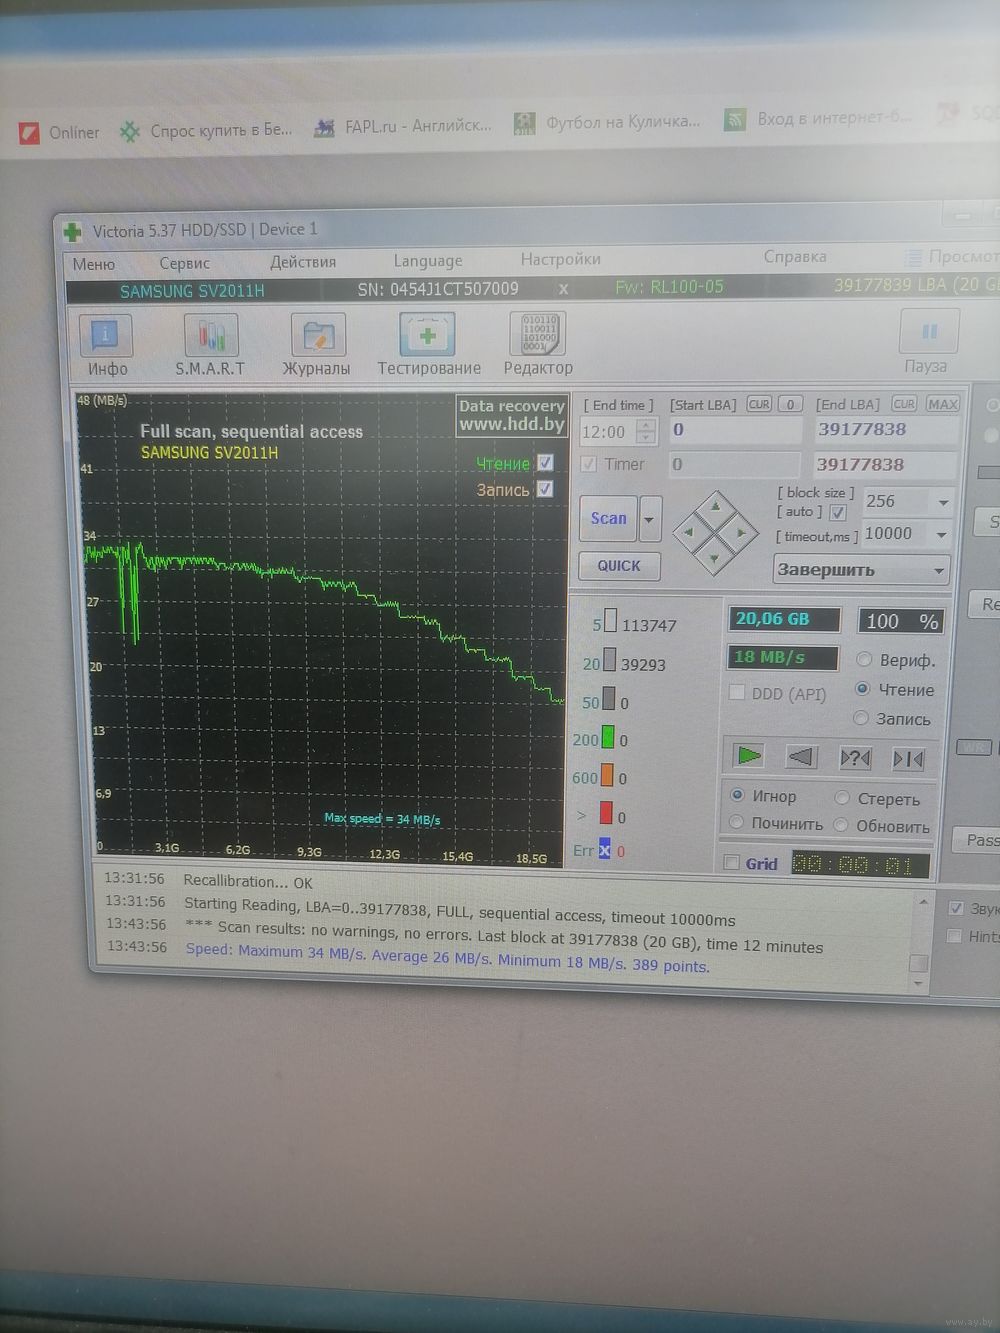Click the red slow-block swatch
This screenshot has width=1000, height=1333.
pos(606,814)
